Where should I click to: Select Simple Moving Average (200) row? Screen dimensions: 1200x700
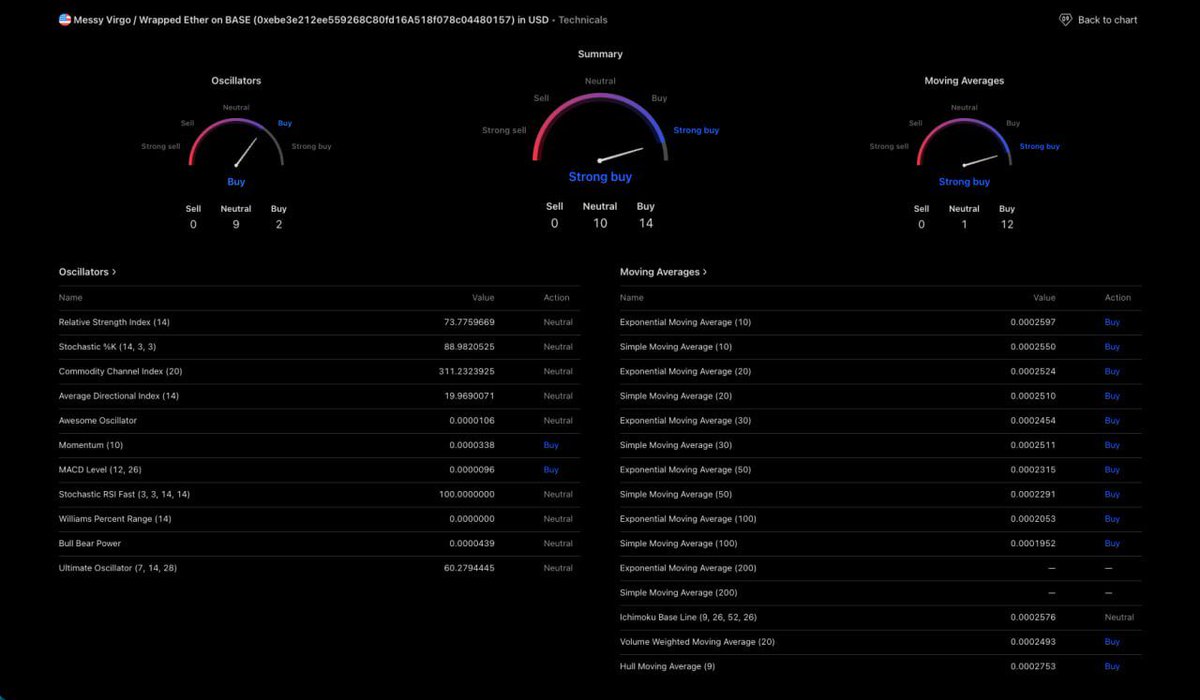[x=880, y=593]
